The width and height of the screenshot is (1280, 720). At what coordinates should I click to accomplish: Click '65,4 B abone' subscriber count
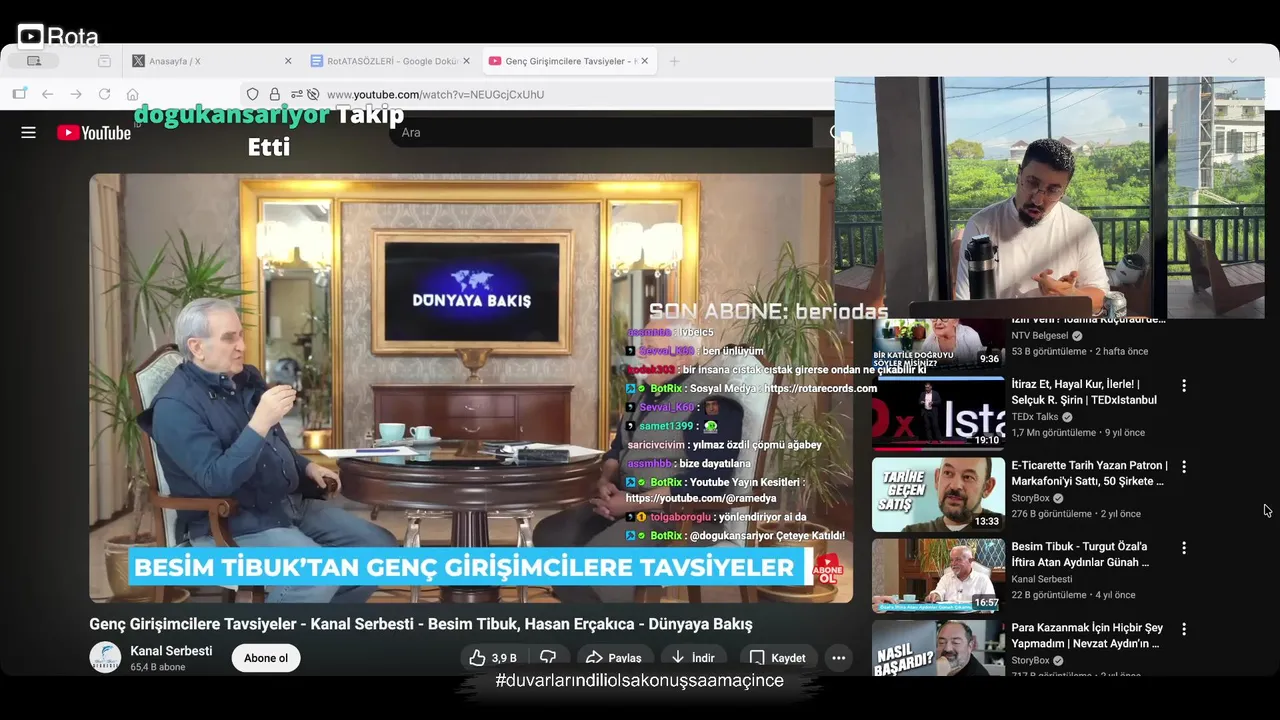(158, 667)
